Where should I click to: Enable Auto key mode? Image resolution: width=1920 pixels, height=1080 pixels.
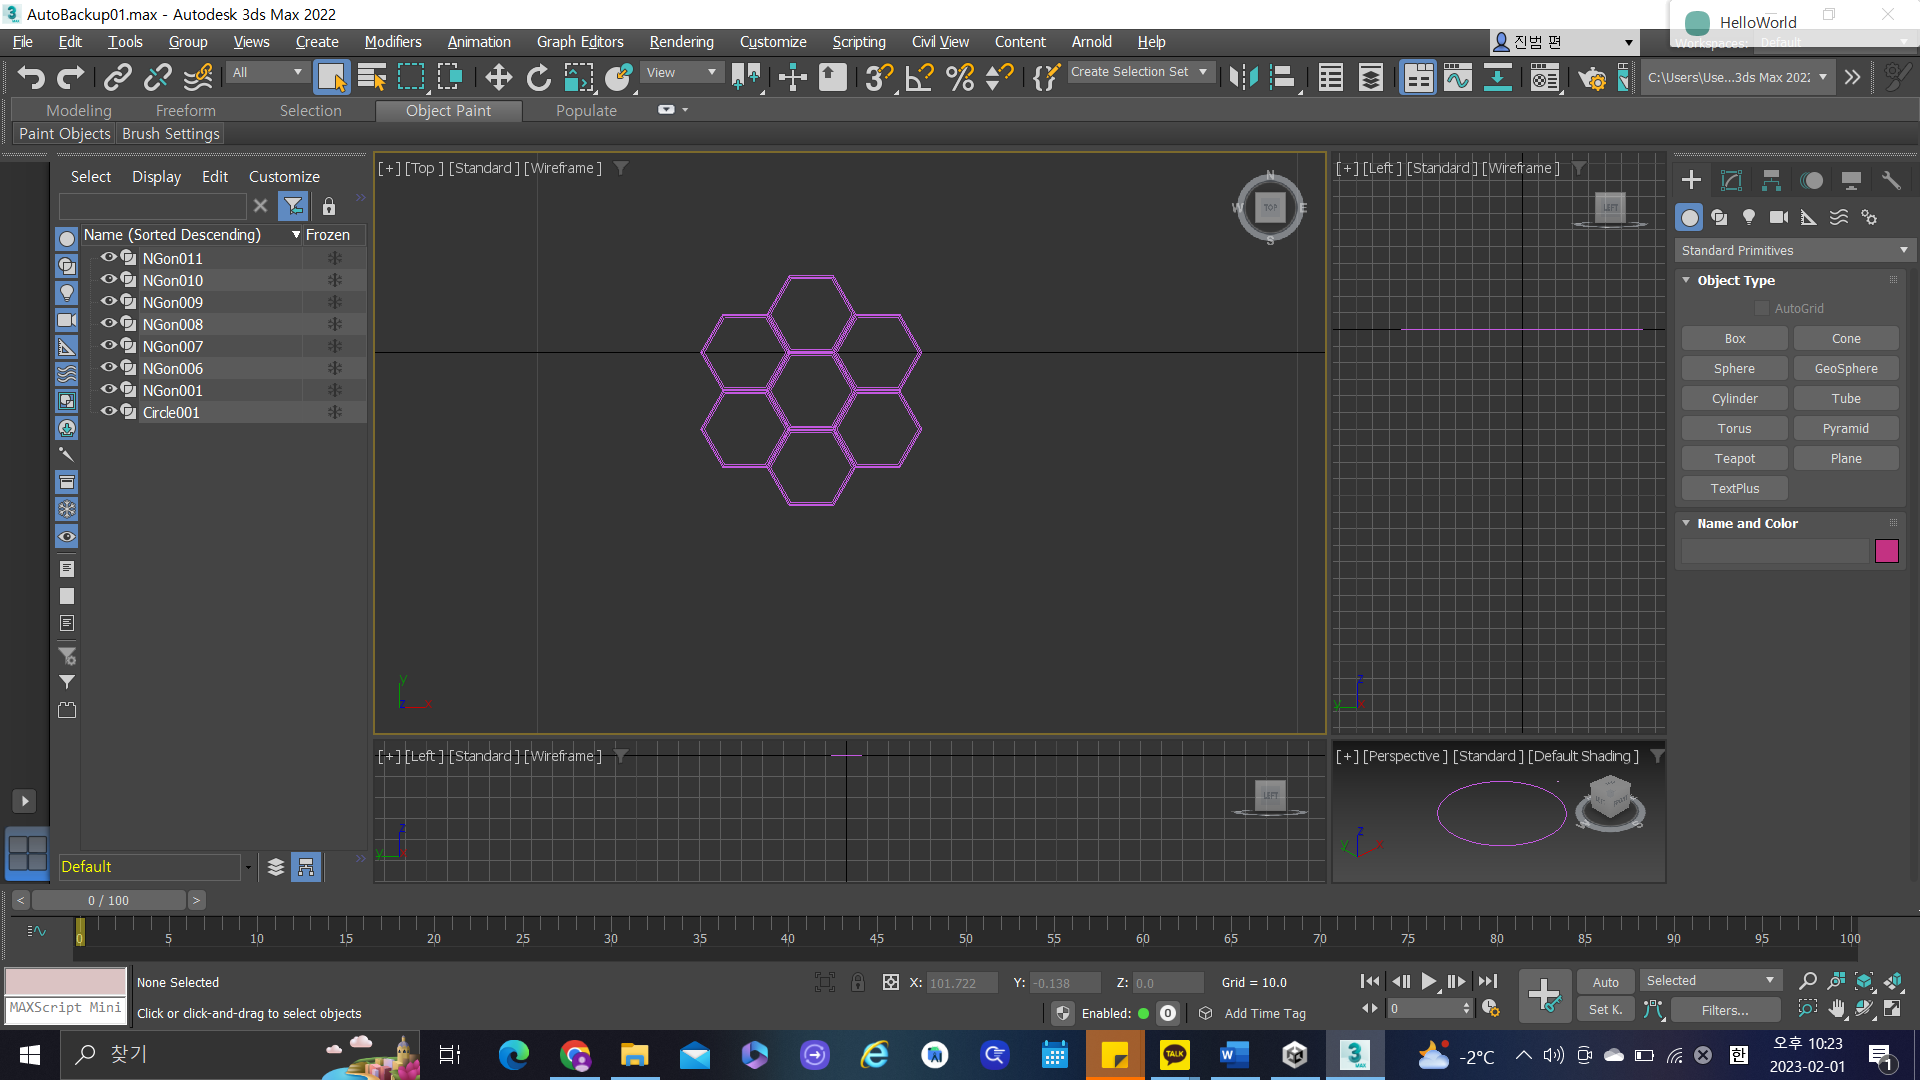[x=1605, y=982]
